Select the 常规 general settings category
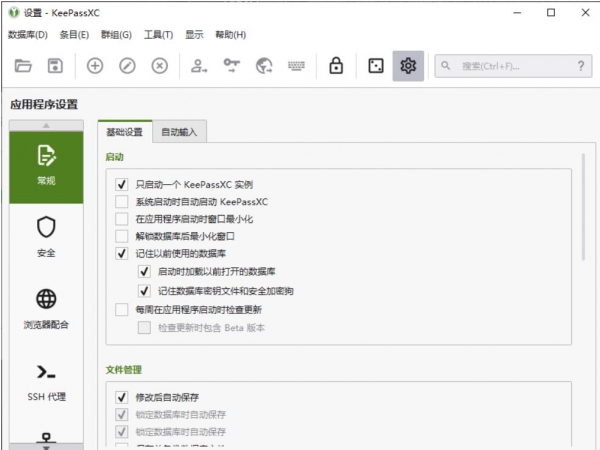This screenshot has height=450, width=600. (x=46, y=167)
